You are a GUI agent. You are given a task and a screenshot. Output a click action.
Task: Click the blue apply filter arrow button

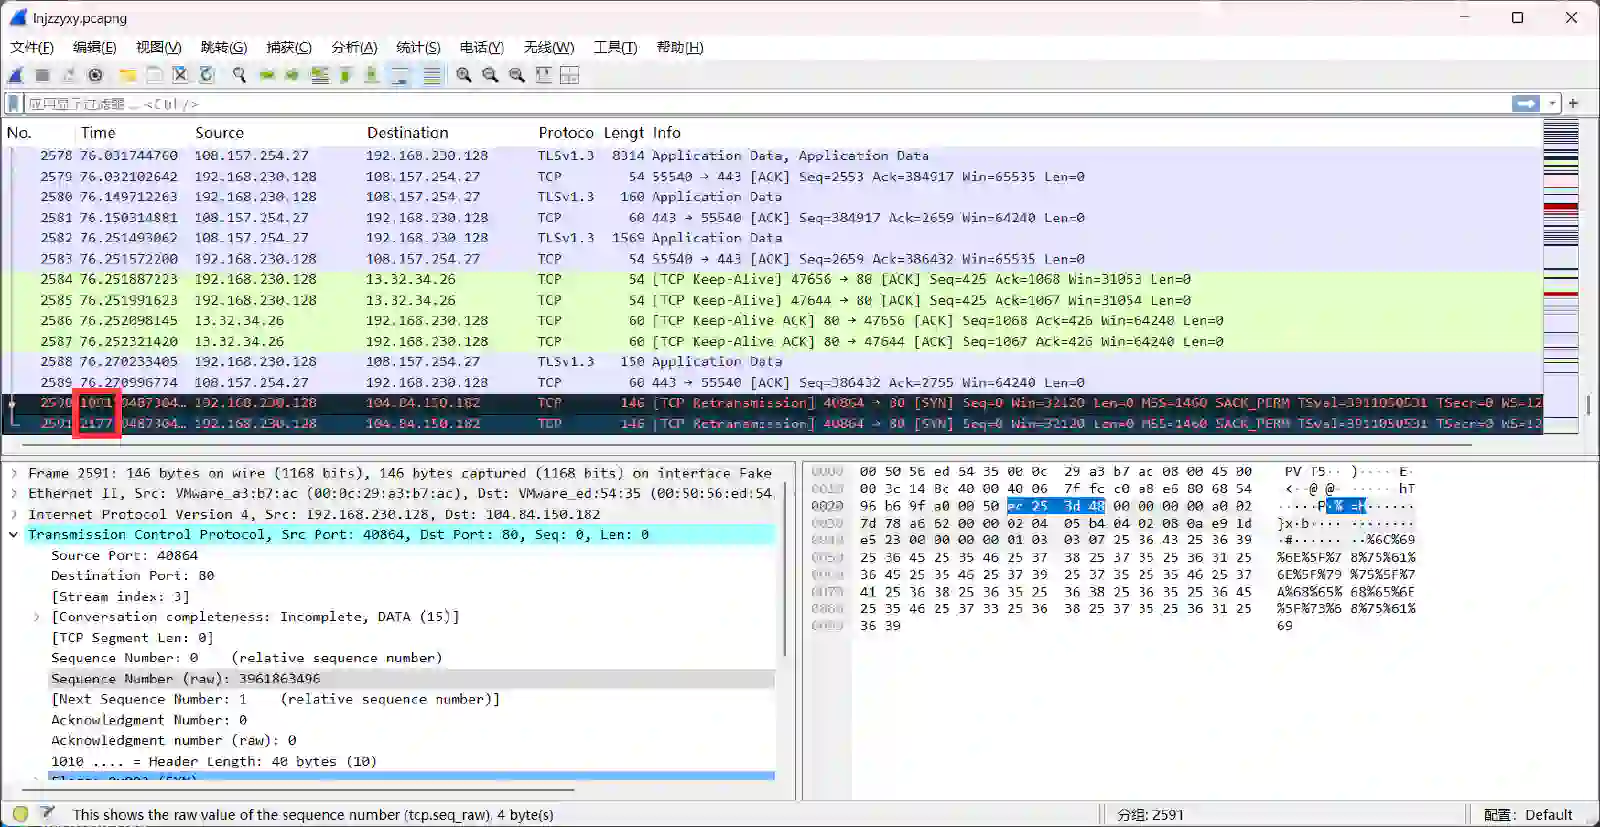[x=1526, y=104]
